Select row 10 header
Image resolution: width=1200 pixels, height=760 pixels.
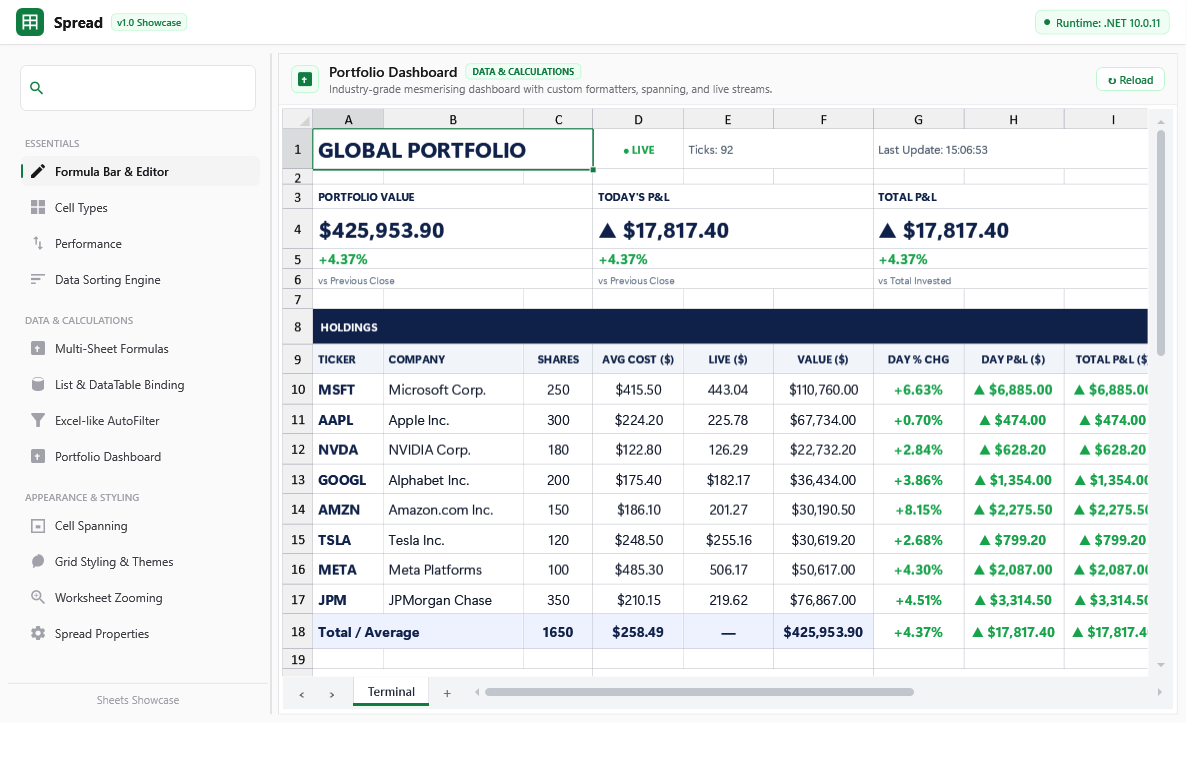pyautogui.click(x=297, y=389)
